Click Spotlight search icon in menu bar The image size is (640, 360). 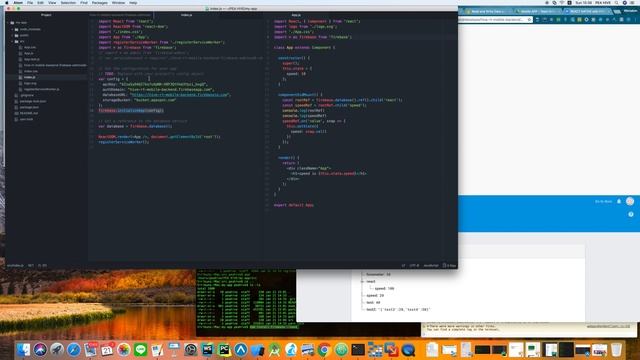(616, 3)
